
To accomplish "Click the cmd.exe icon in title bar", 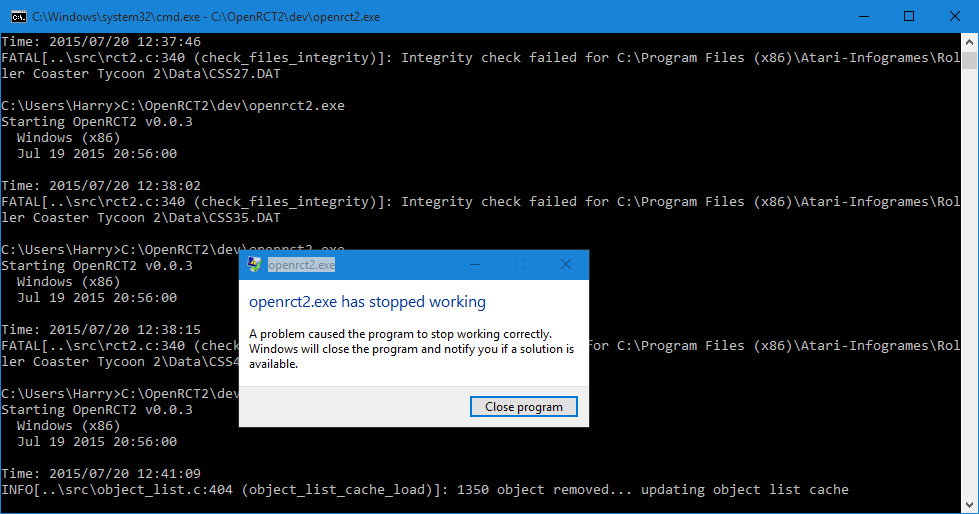I will point(18,16).
